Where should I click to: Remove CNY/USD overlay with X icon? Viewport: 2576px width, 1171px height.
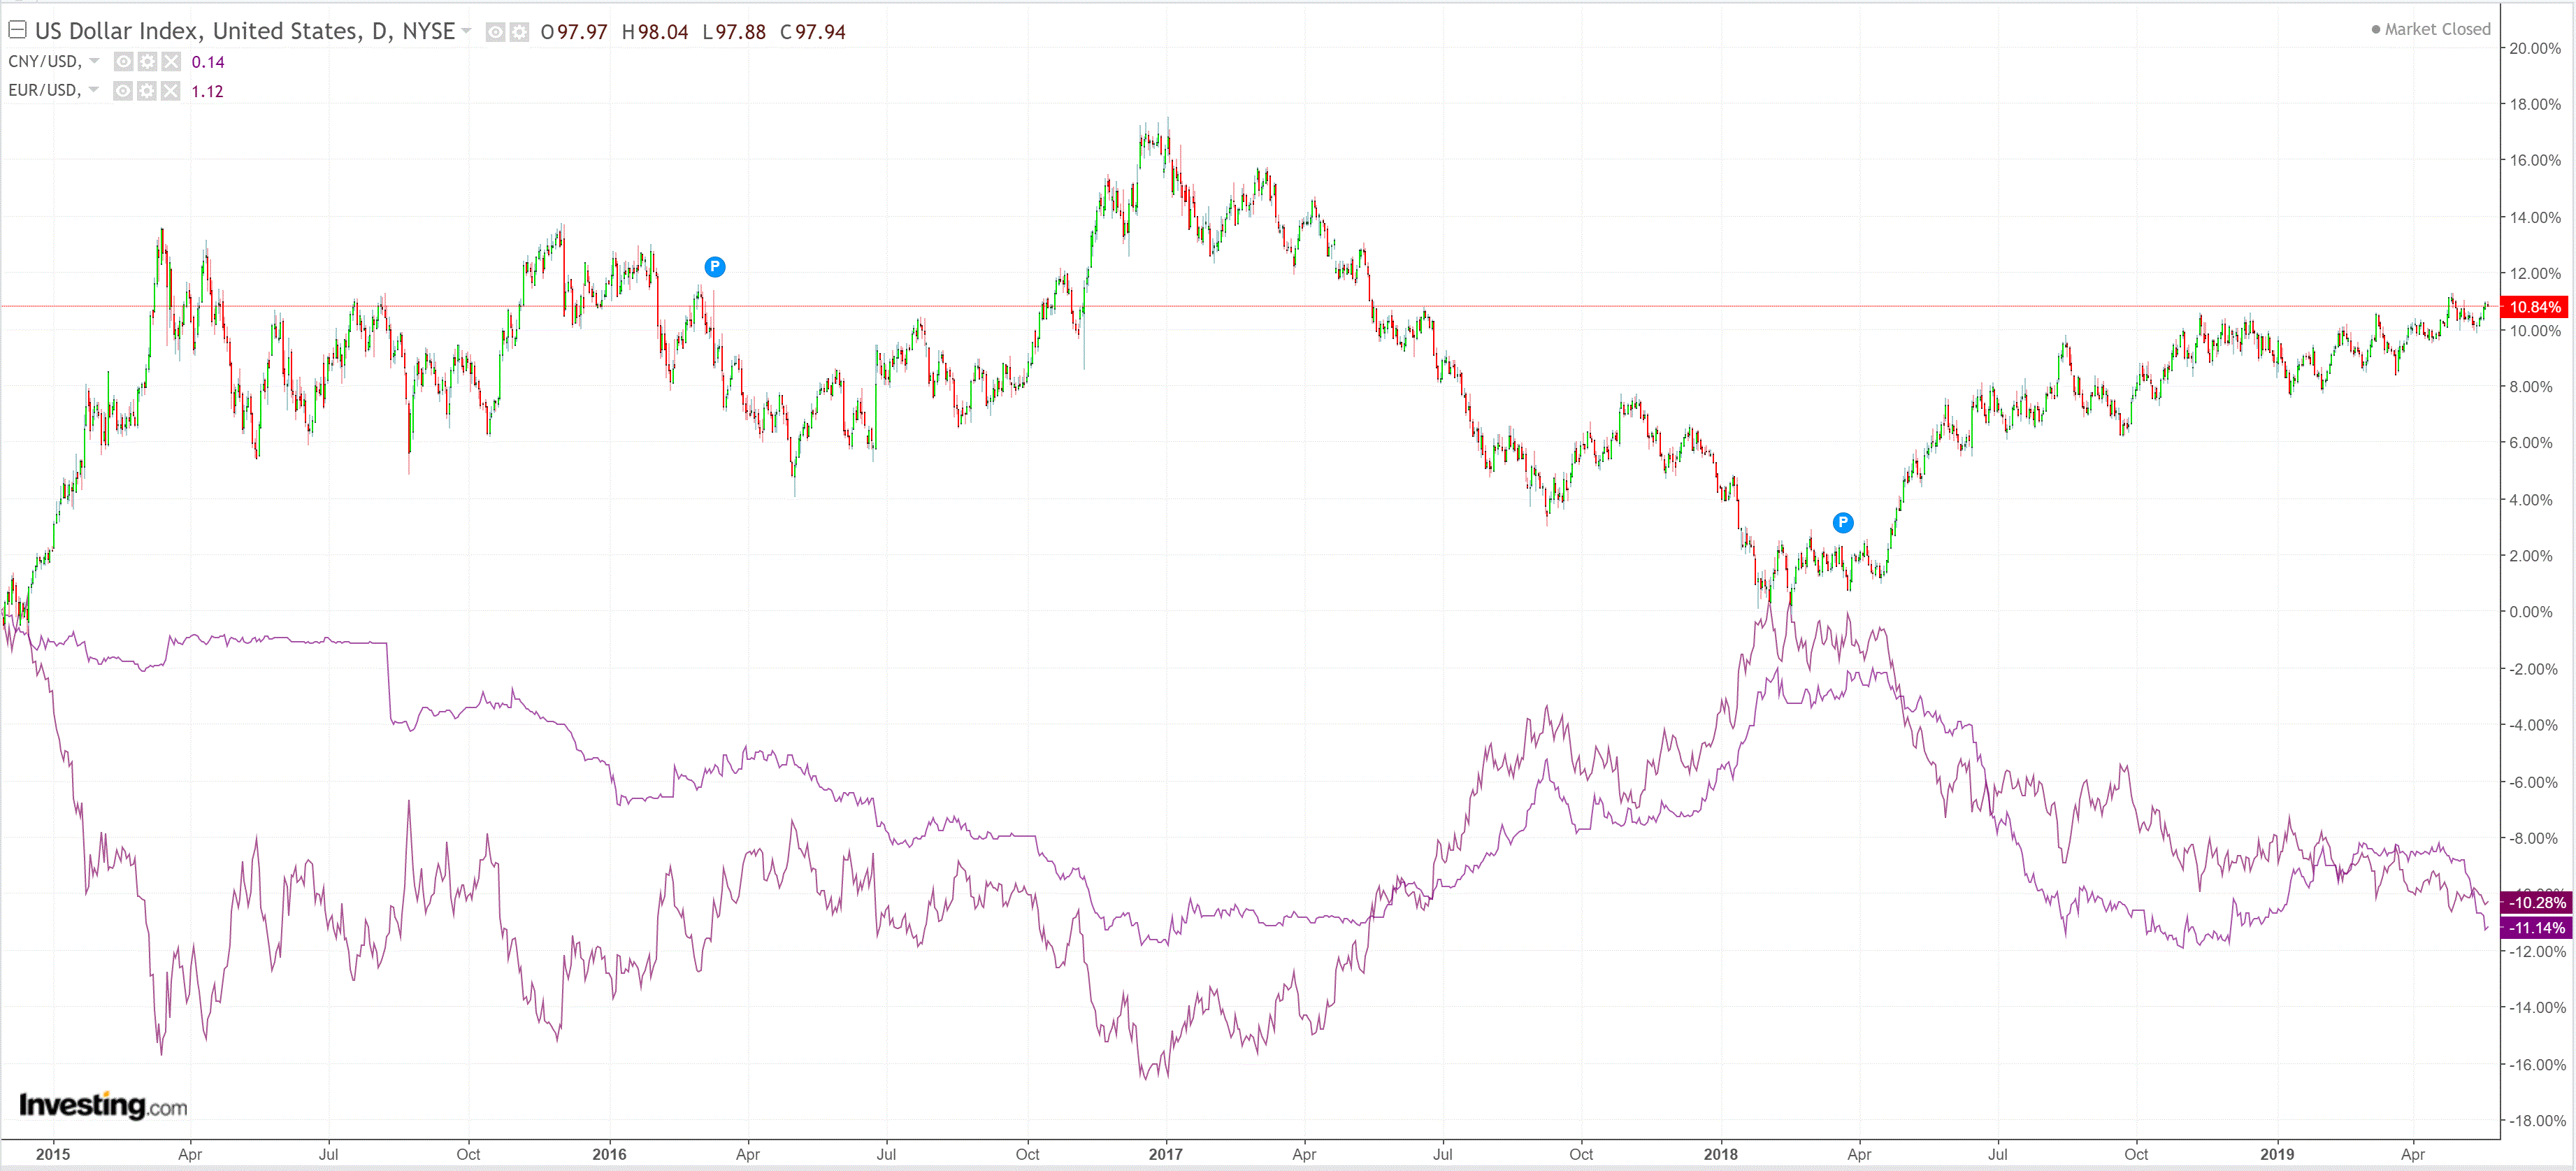coord(171,62)
